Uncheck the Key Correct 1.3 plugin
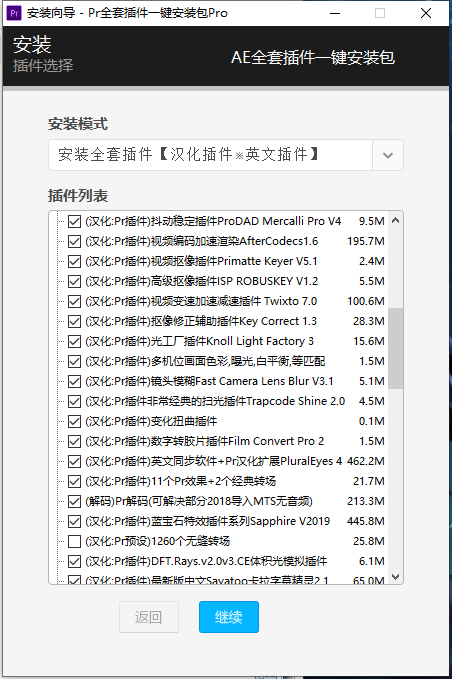Screen dimensions: 452x679 coord(74,321)
